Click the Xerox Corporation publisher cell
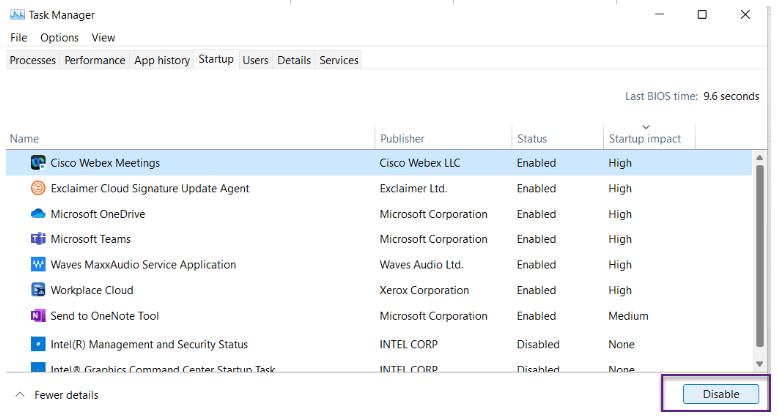778x417 pixels. (424, 290)
